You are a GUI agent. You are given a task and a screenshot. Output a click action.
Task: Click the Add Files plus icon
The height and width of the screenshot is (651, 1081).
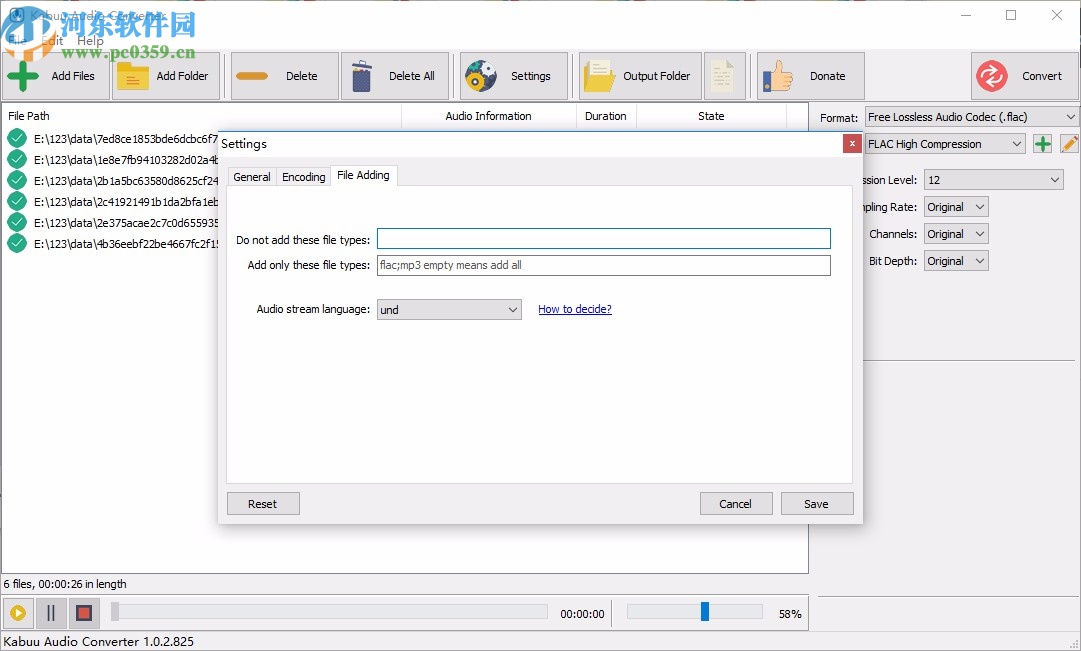coord(22,75)
